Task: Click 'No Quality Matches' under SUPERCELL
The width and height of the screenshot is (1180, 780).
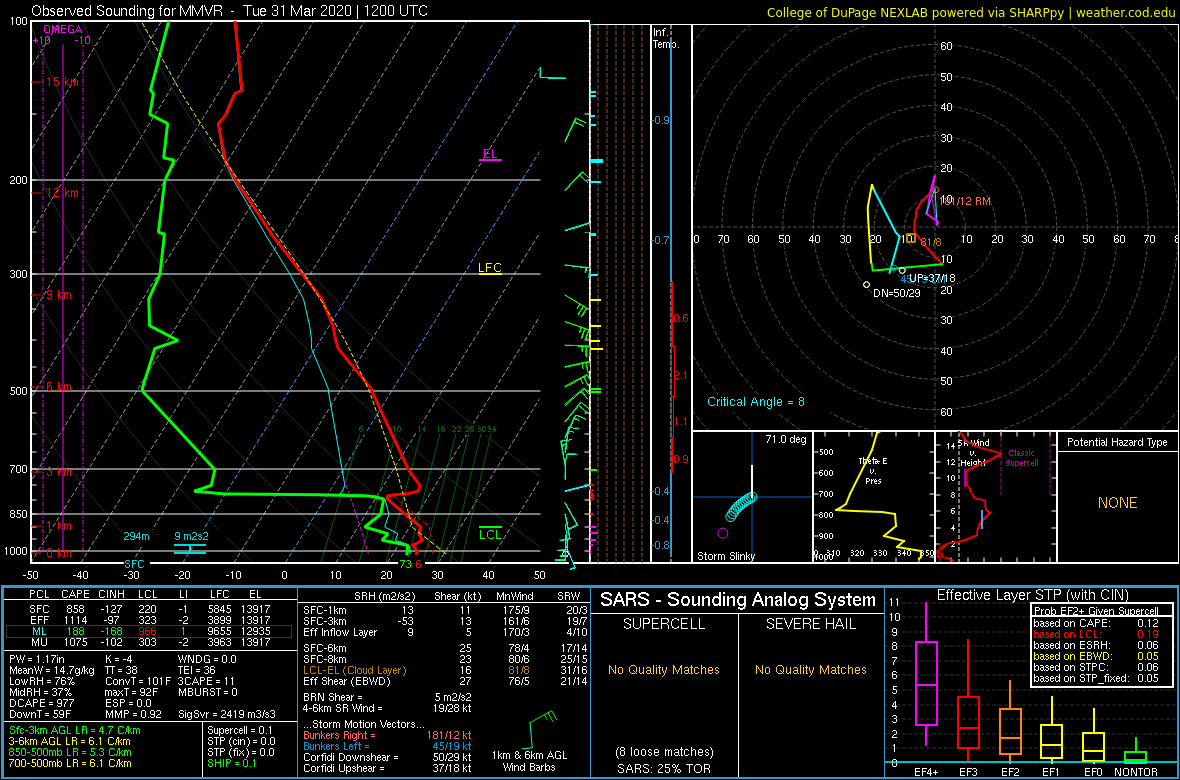Action: [663, 669]
